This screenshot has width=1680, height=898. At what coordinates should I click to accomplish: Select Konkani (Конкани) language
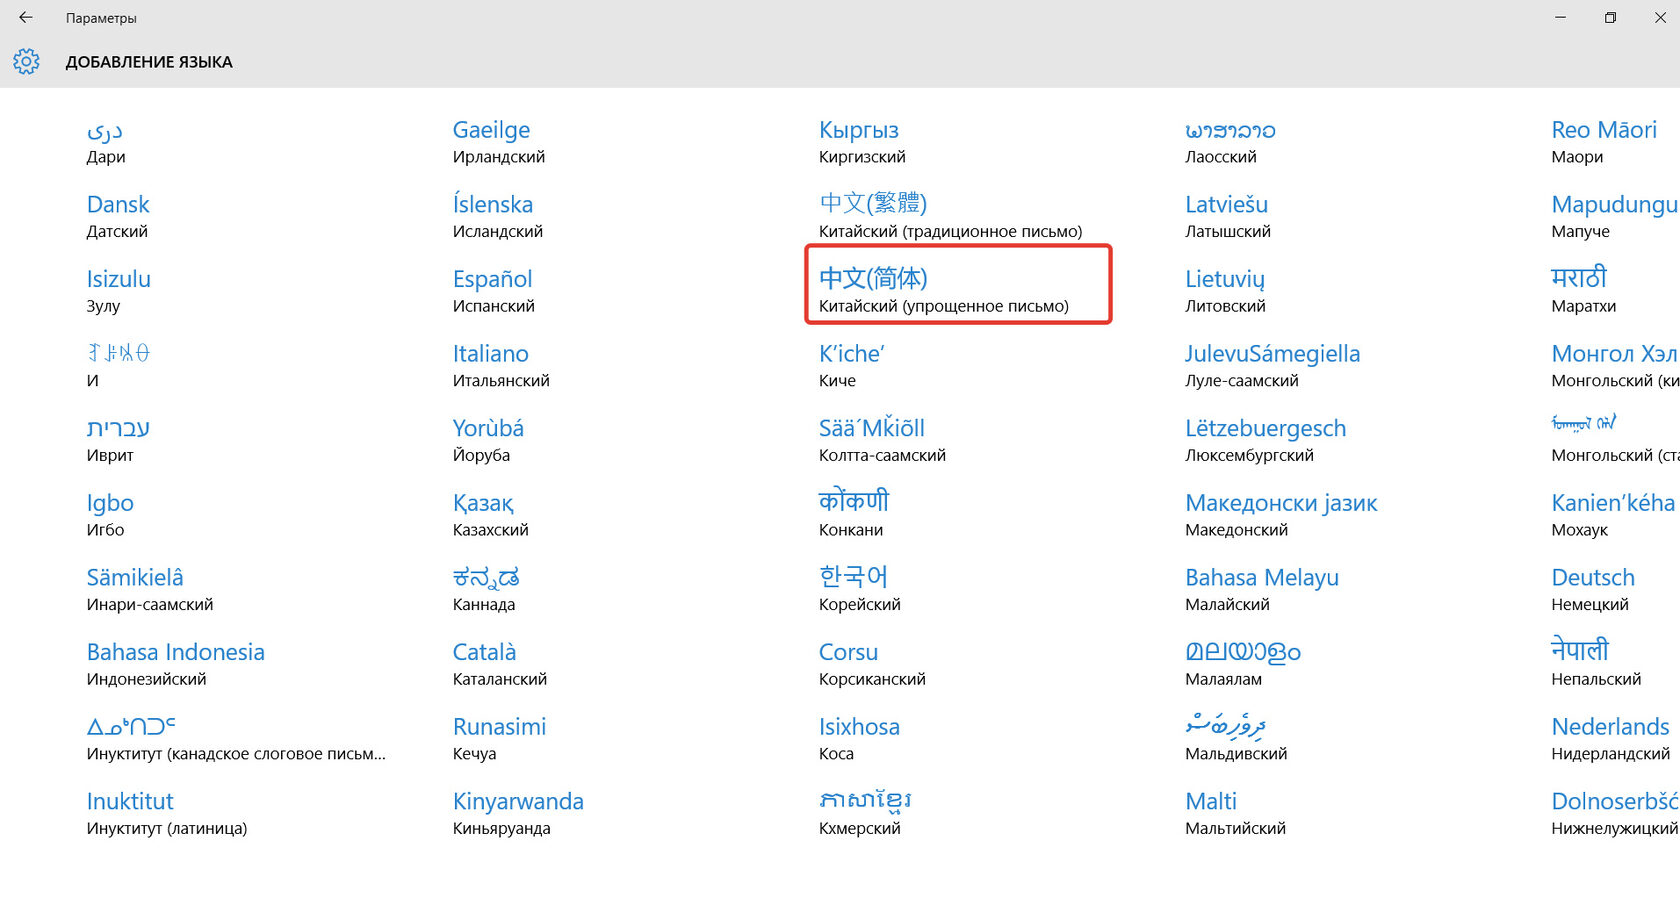(854, 515)
